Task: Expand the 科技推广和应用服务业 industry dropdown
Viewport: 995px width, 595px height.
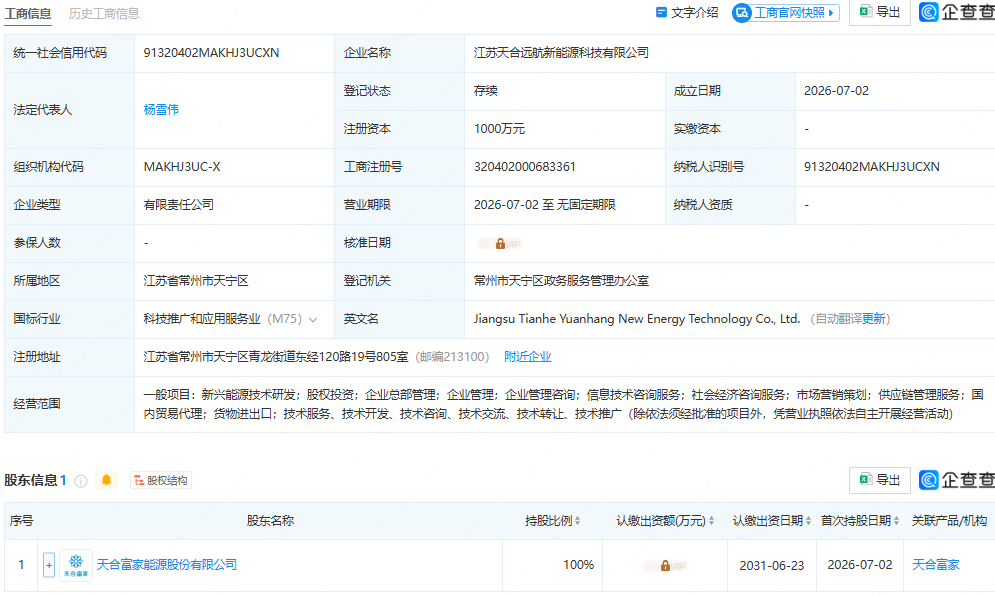Action: [x=313, y=320]
